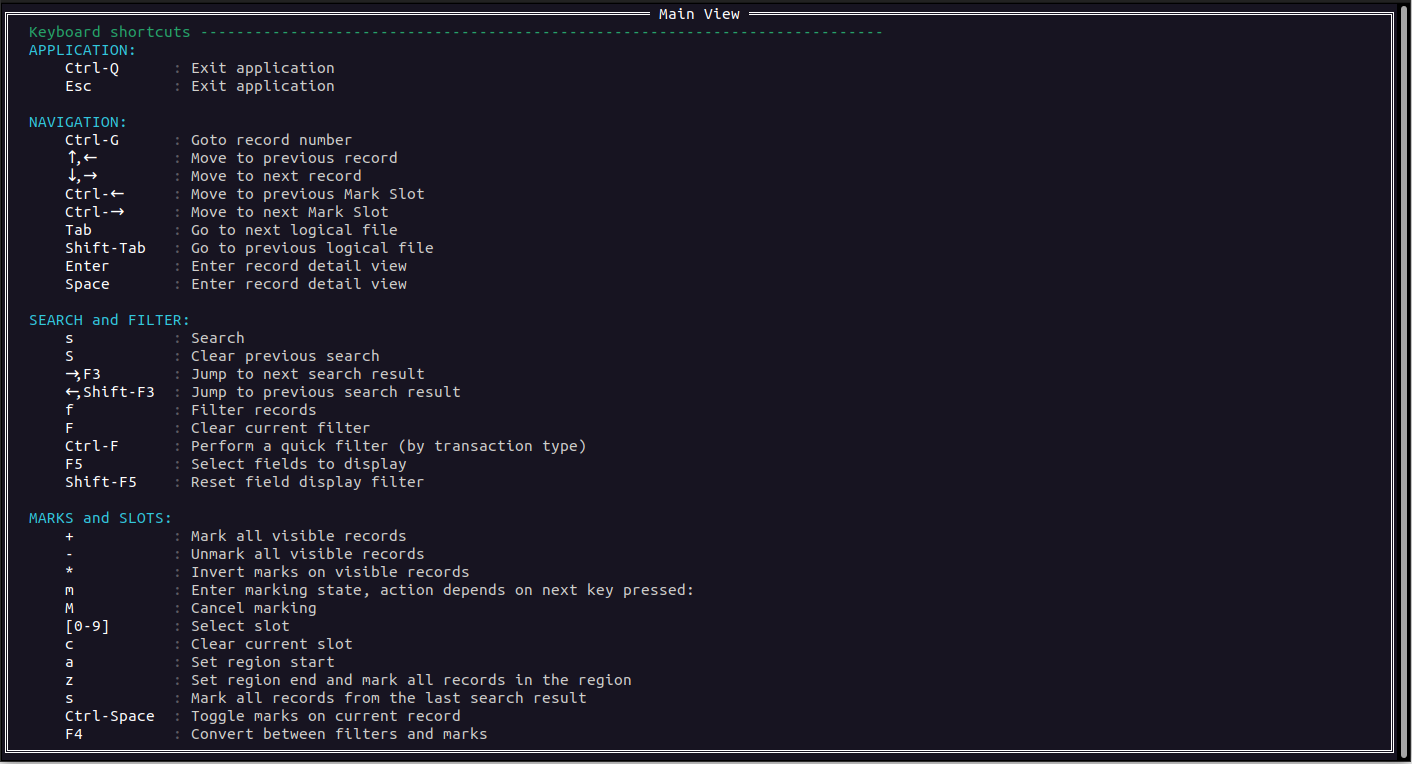Click the Ctrl-F quick filter key label

[x=92, y=446]
